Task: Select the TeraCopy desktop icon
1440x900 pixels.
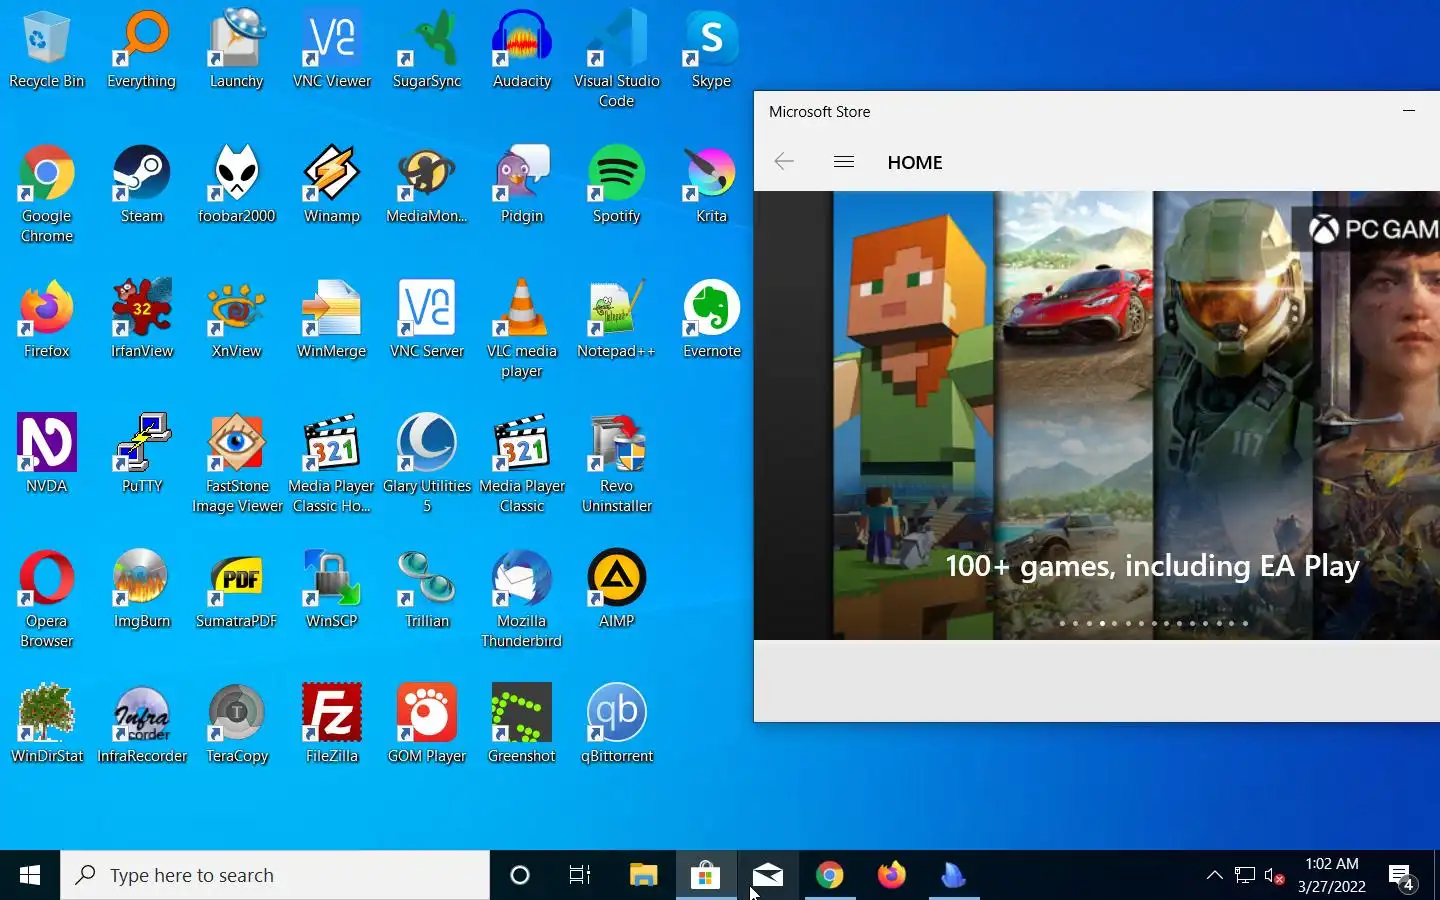Action: point(236,726)
